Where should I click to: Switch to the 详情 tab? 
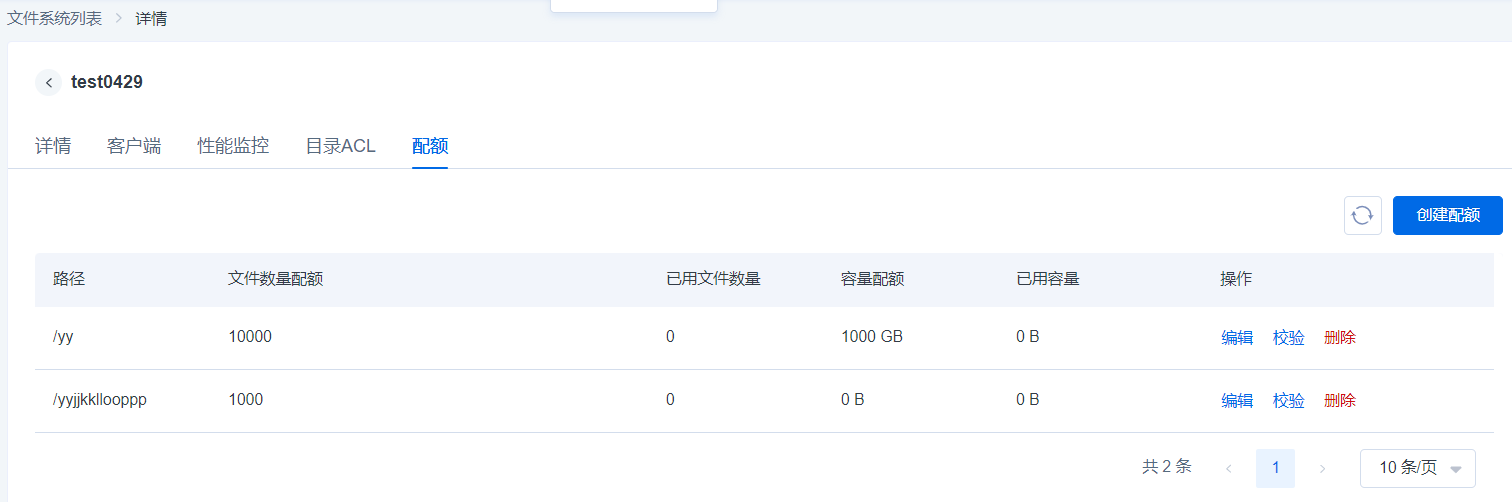[53, 146]
